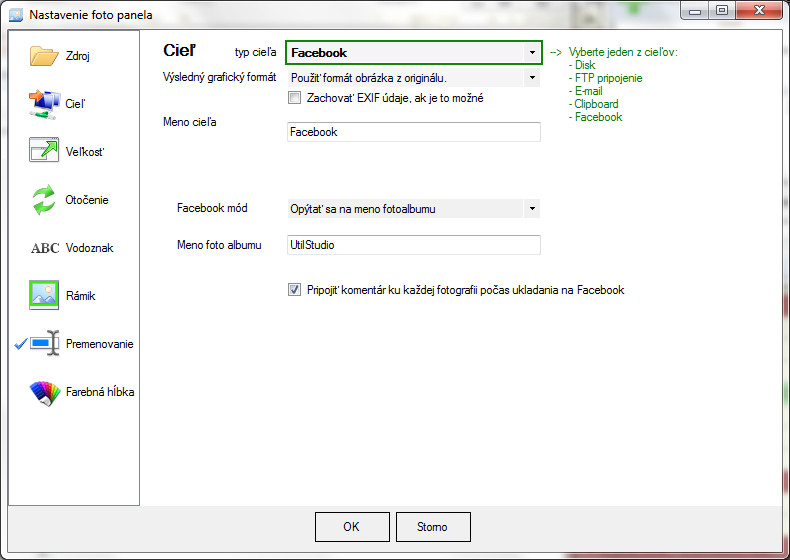Click the app icon in title bar
This screenshot has width=790, height=560.
pyautogui.click(x=16, y=15)
